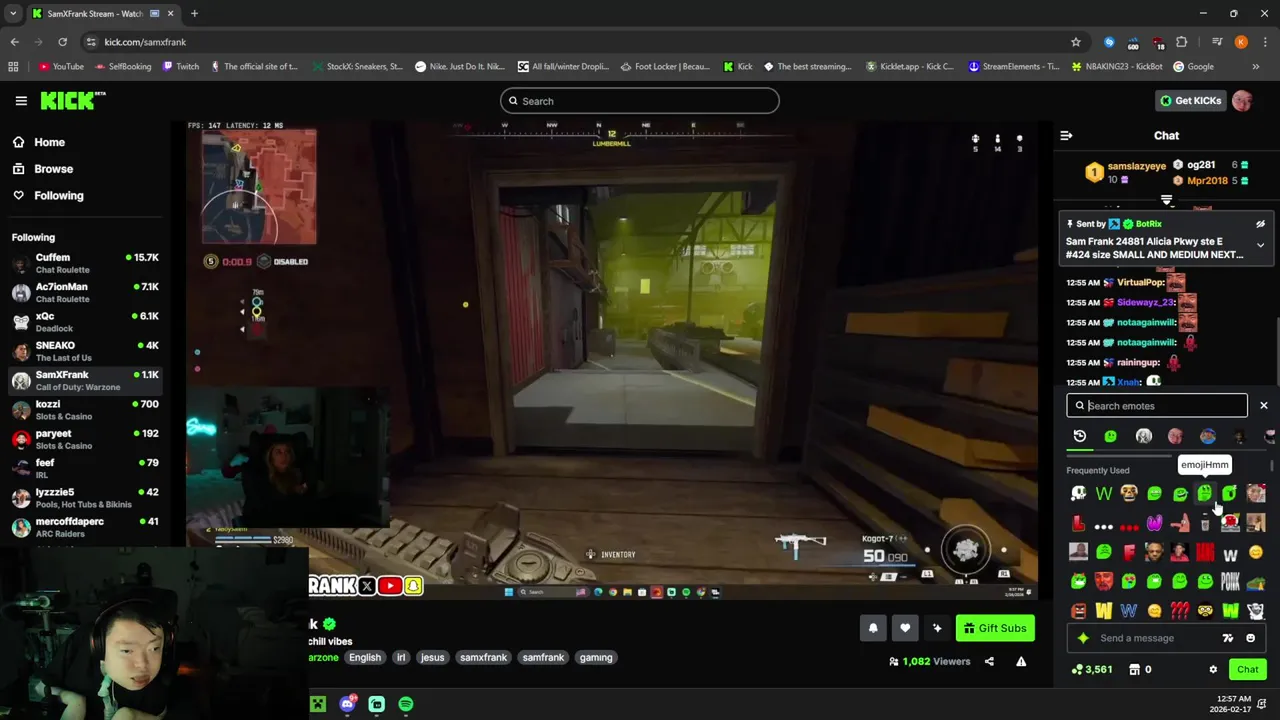This screenshot has width=1280, height=720.
Task: Open Spotify from the taskbar
Action: pos(405,704)
